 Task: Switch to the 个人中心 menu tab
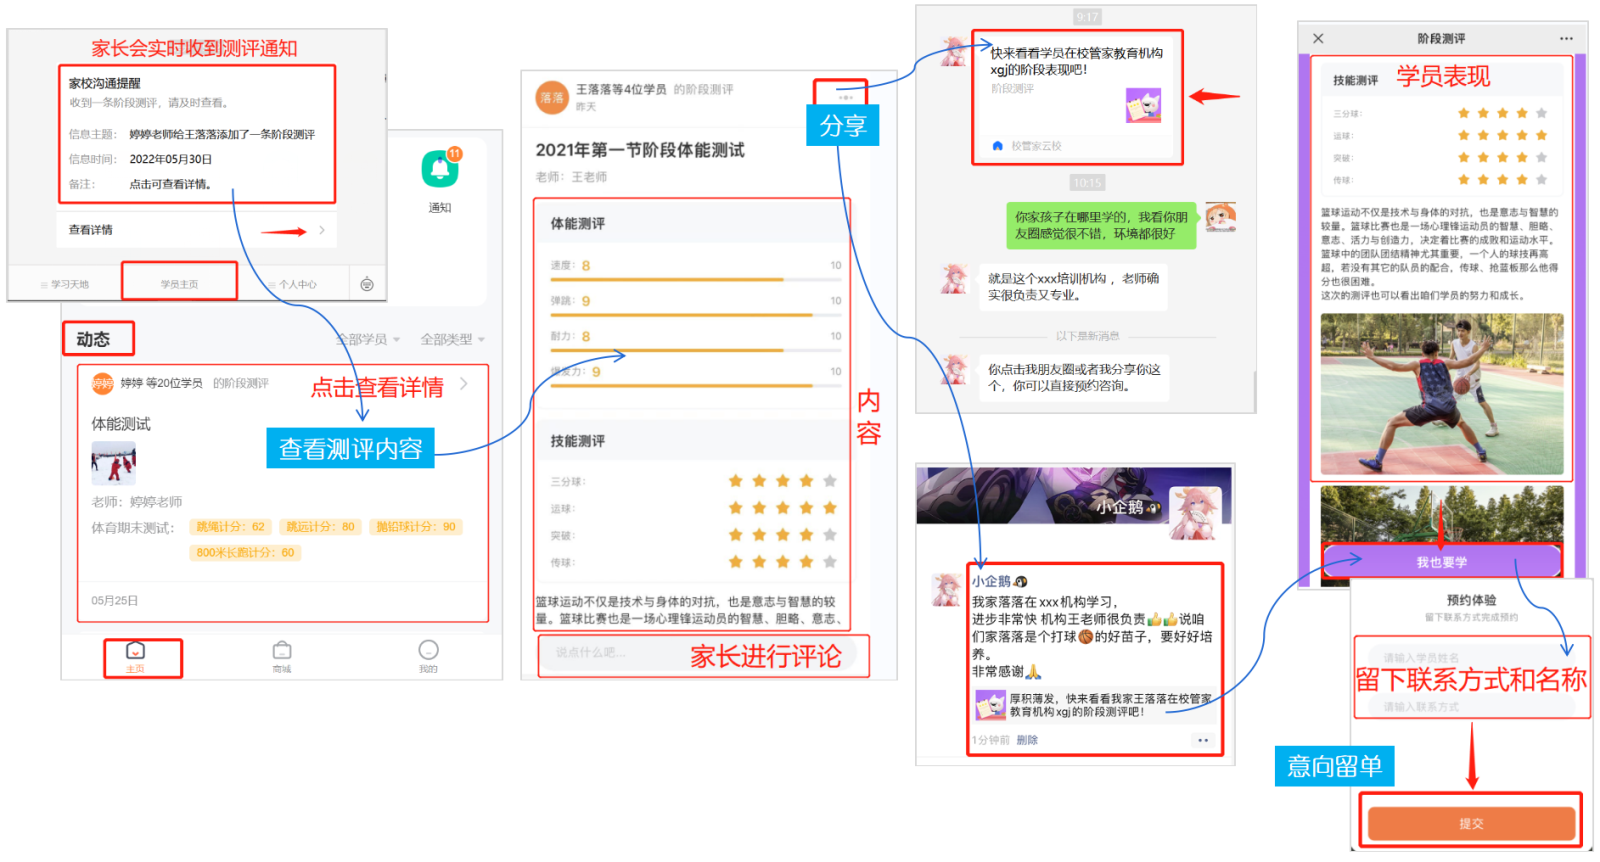[x=293, y=284]
